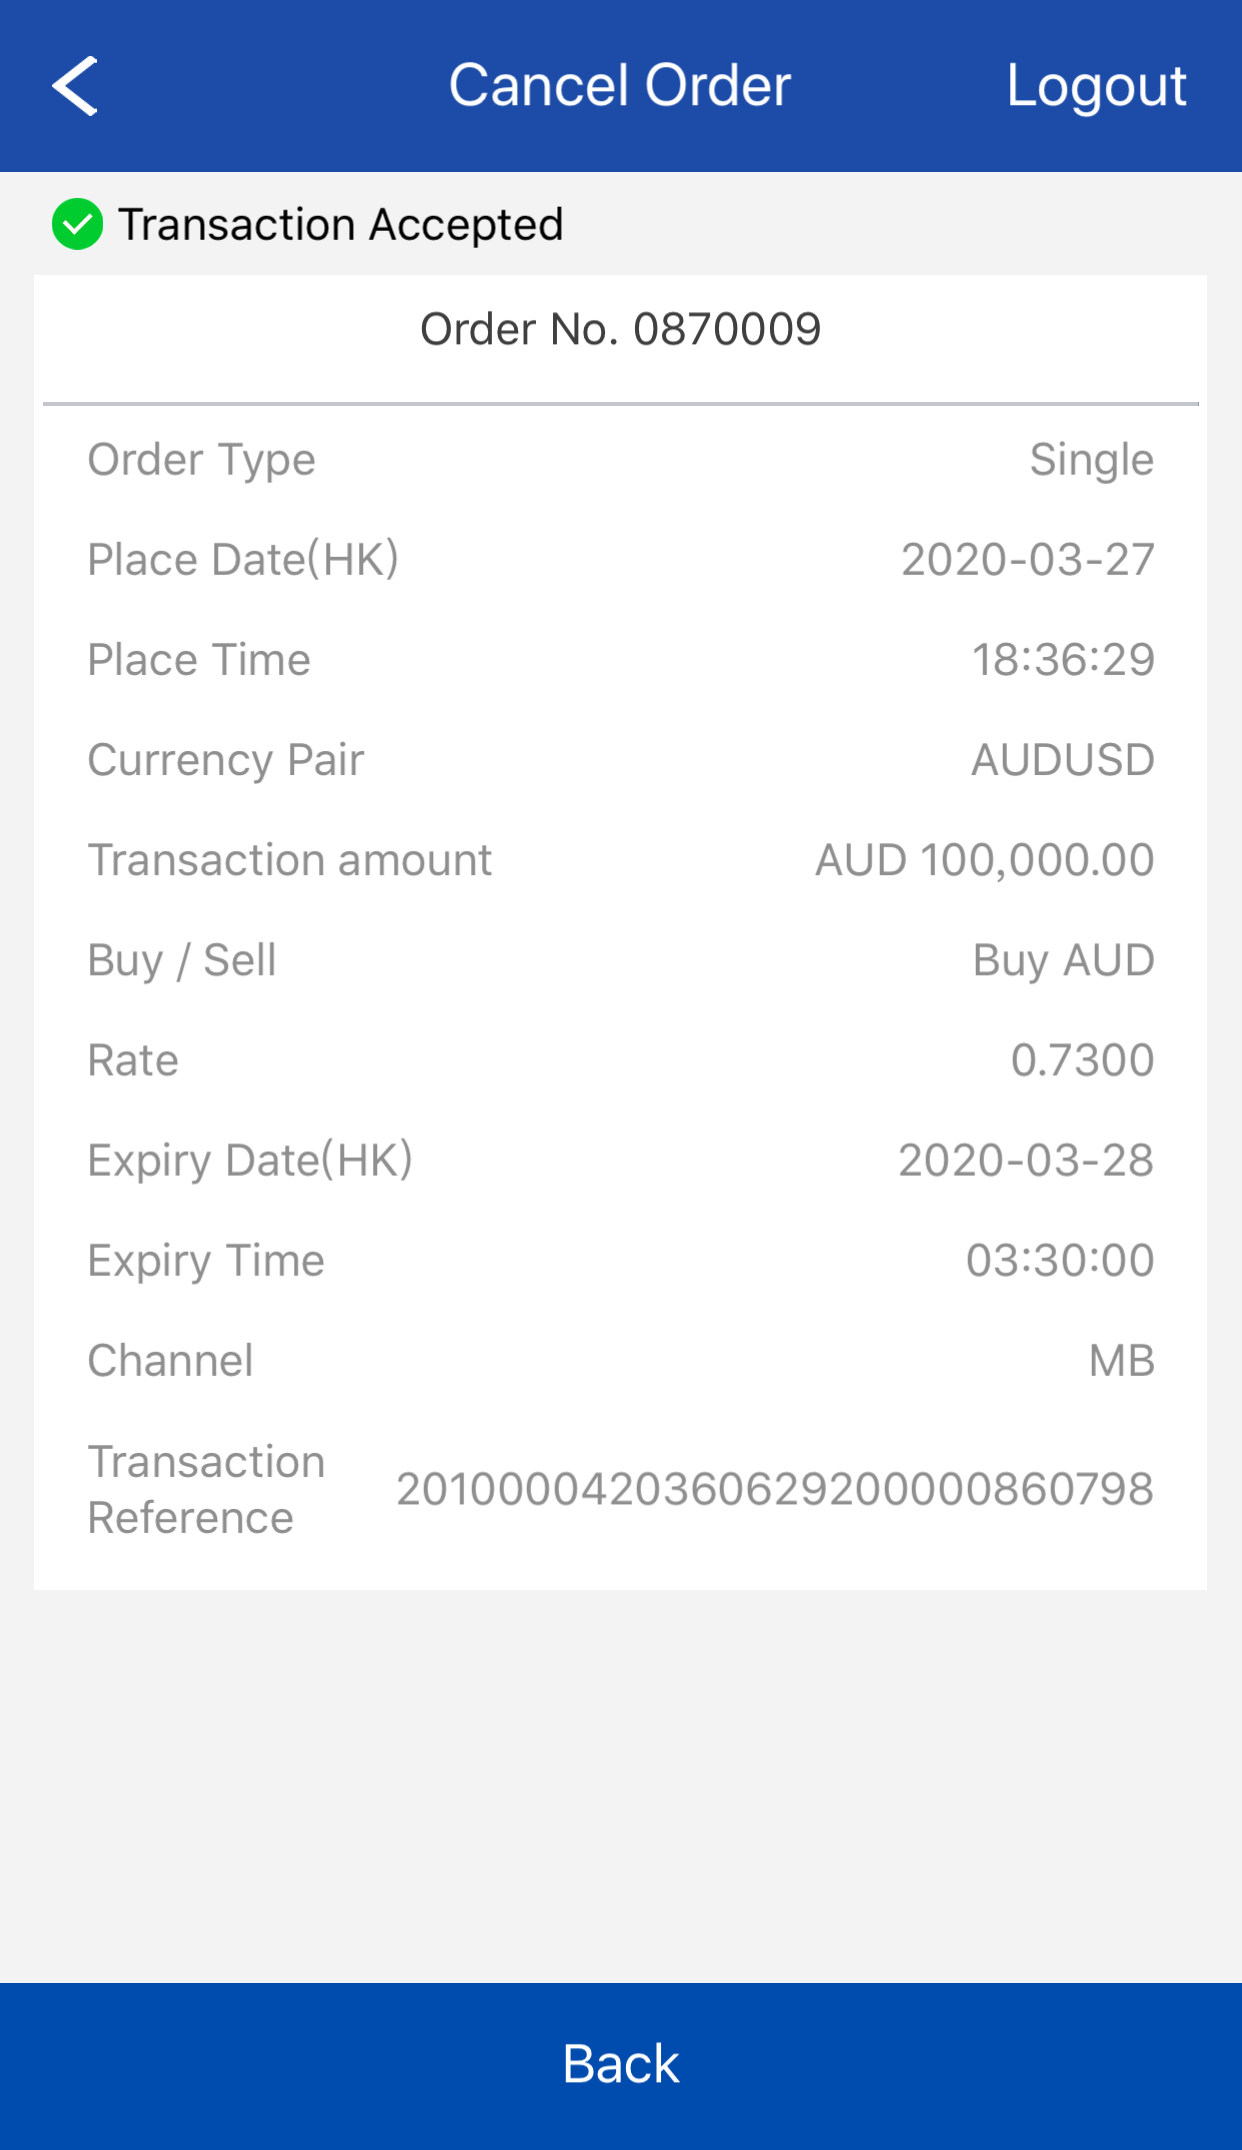Click the AUDUSD currency pair value
The image size is (1242, 2150).
pos(1062,760)
